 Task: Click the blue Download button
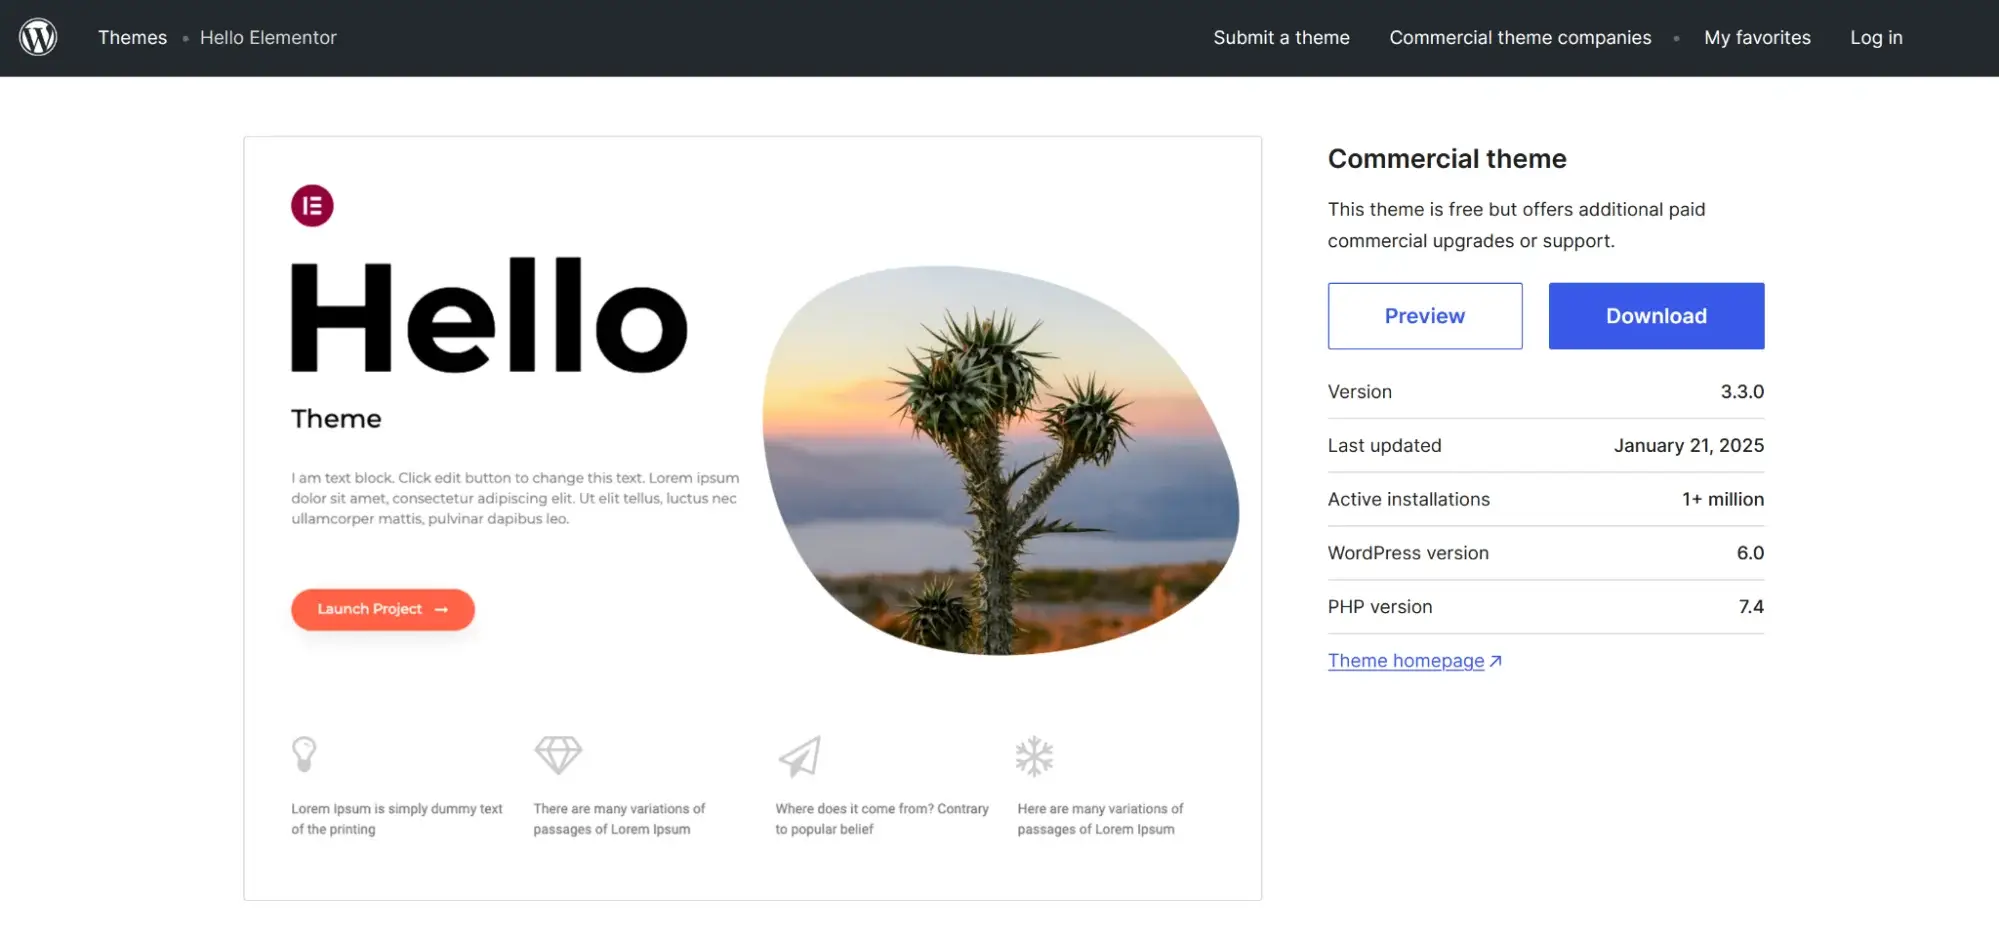1656,316
